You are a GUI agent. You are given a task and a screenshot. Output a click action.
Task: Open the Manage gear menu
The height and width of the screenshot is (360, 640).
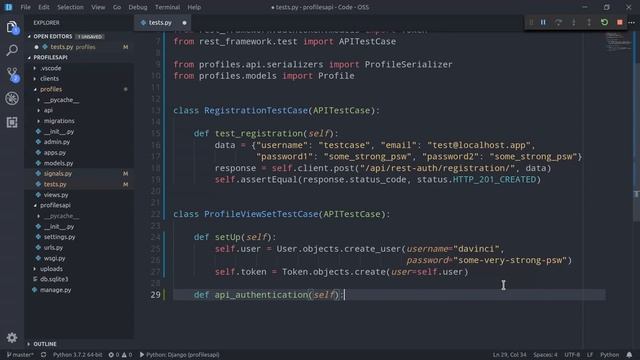click(12, 338)
